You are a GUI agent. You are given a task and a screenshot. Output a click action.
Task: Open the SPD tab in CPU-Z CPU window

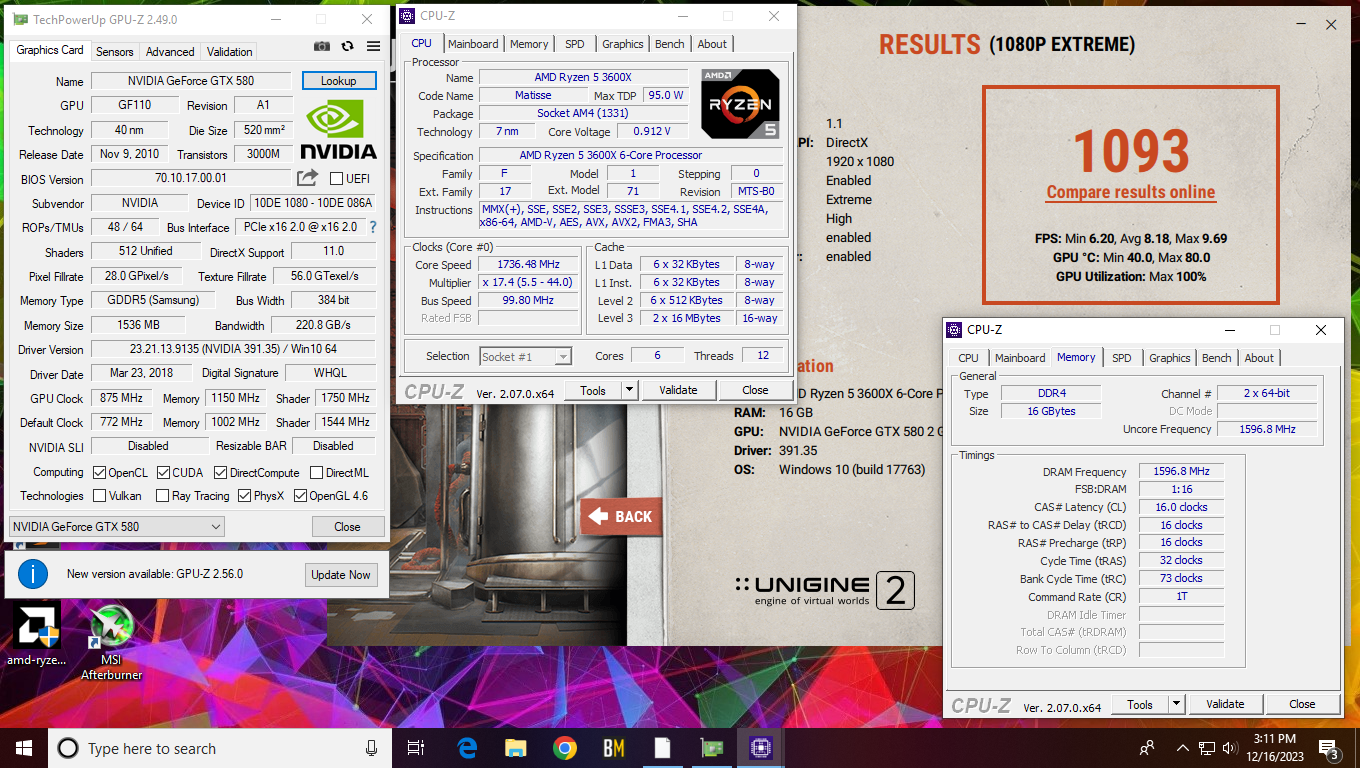pyautogui.click(x=574, y=44)
